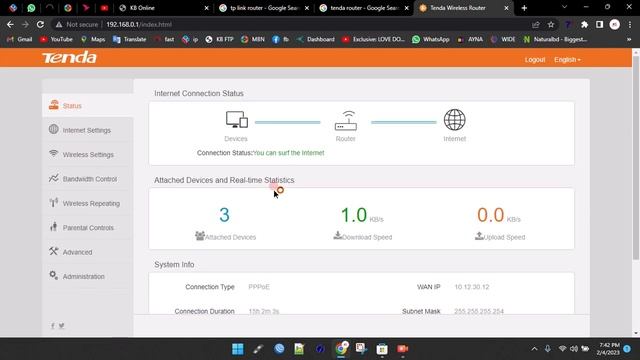Open Chrome from the taskbar
The width and height of the screenshot is (640, 360).
tap(341, 349)
